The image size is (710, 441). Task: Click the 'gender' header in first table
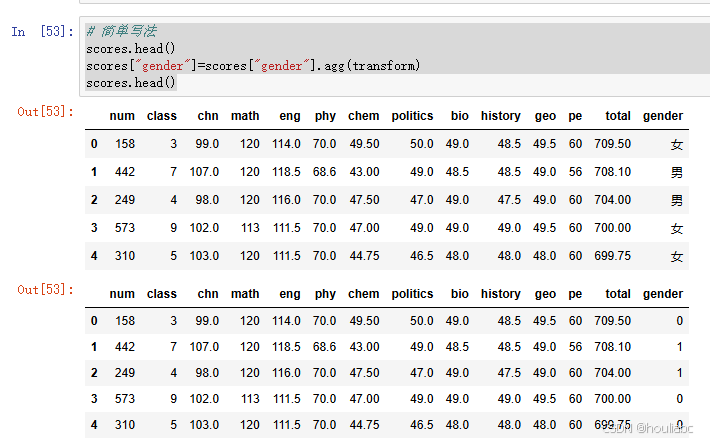click(662, 116)
